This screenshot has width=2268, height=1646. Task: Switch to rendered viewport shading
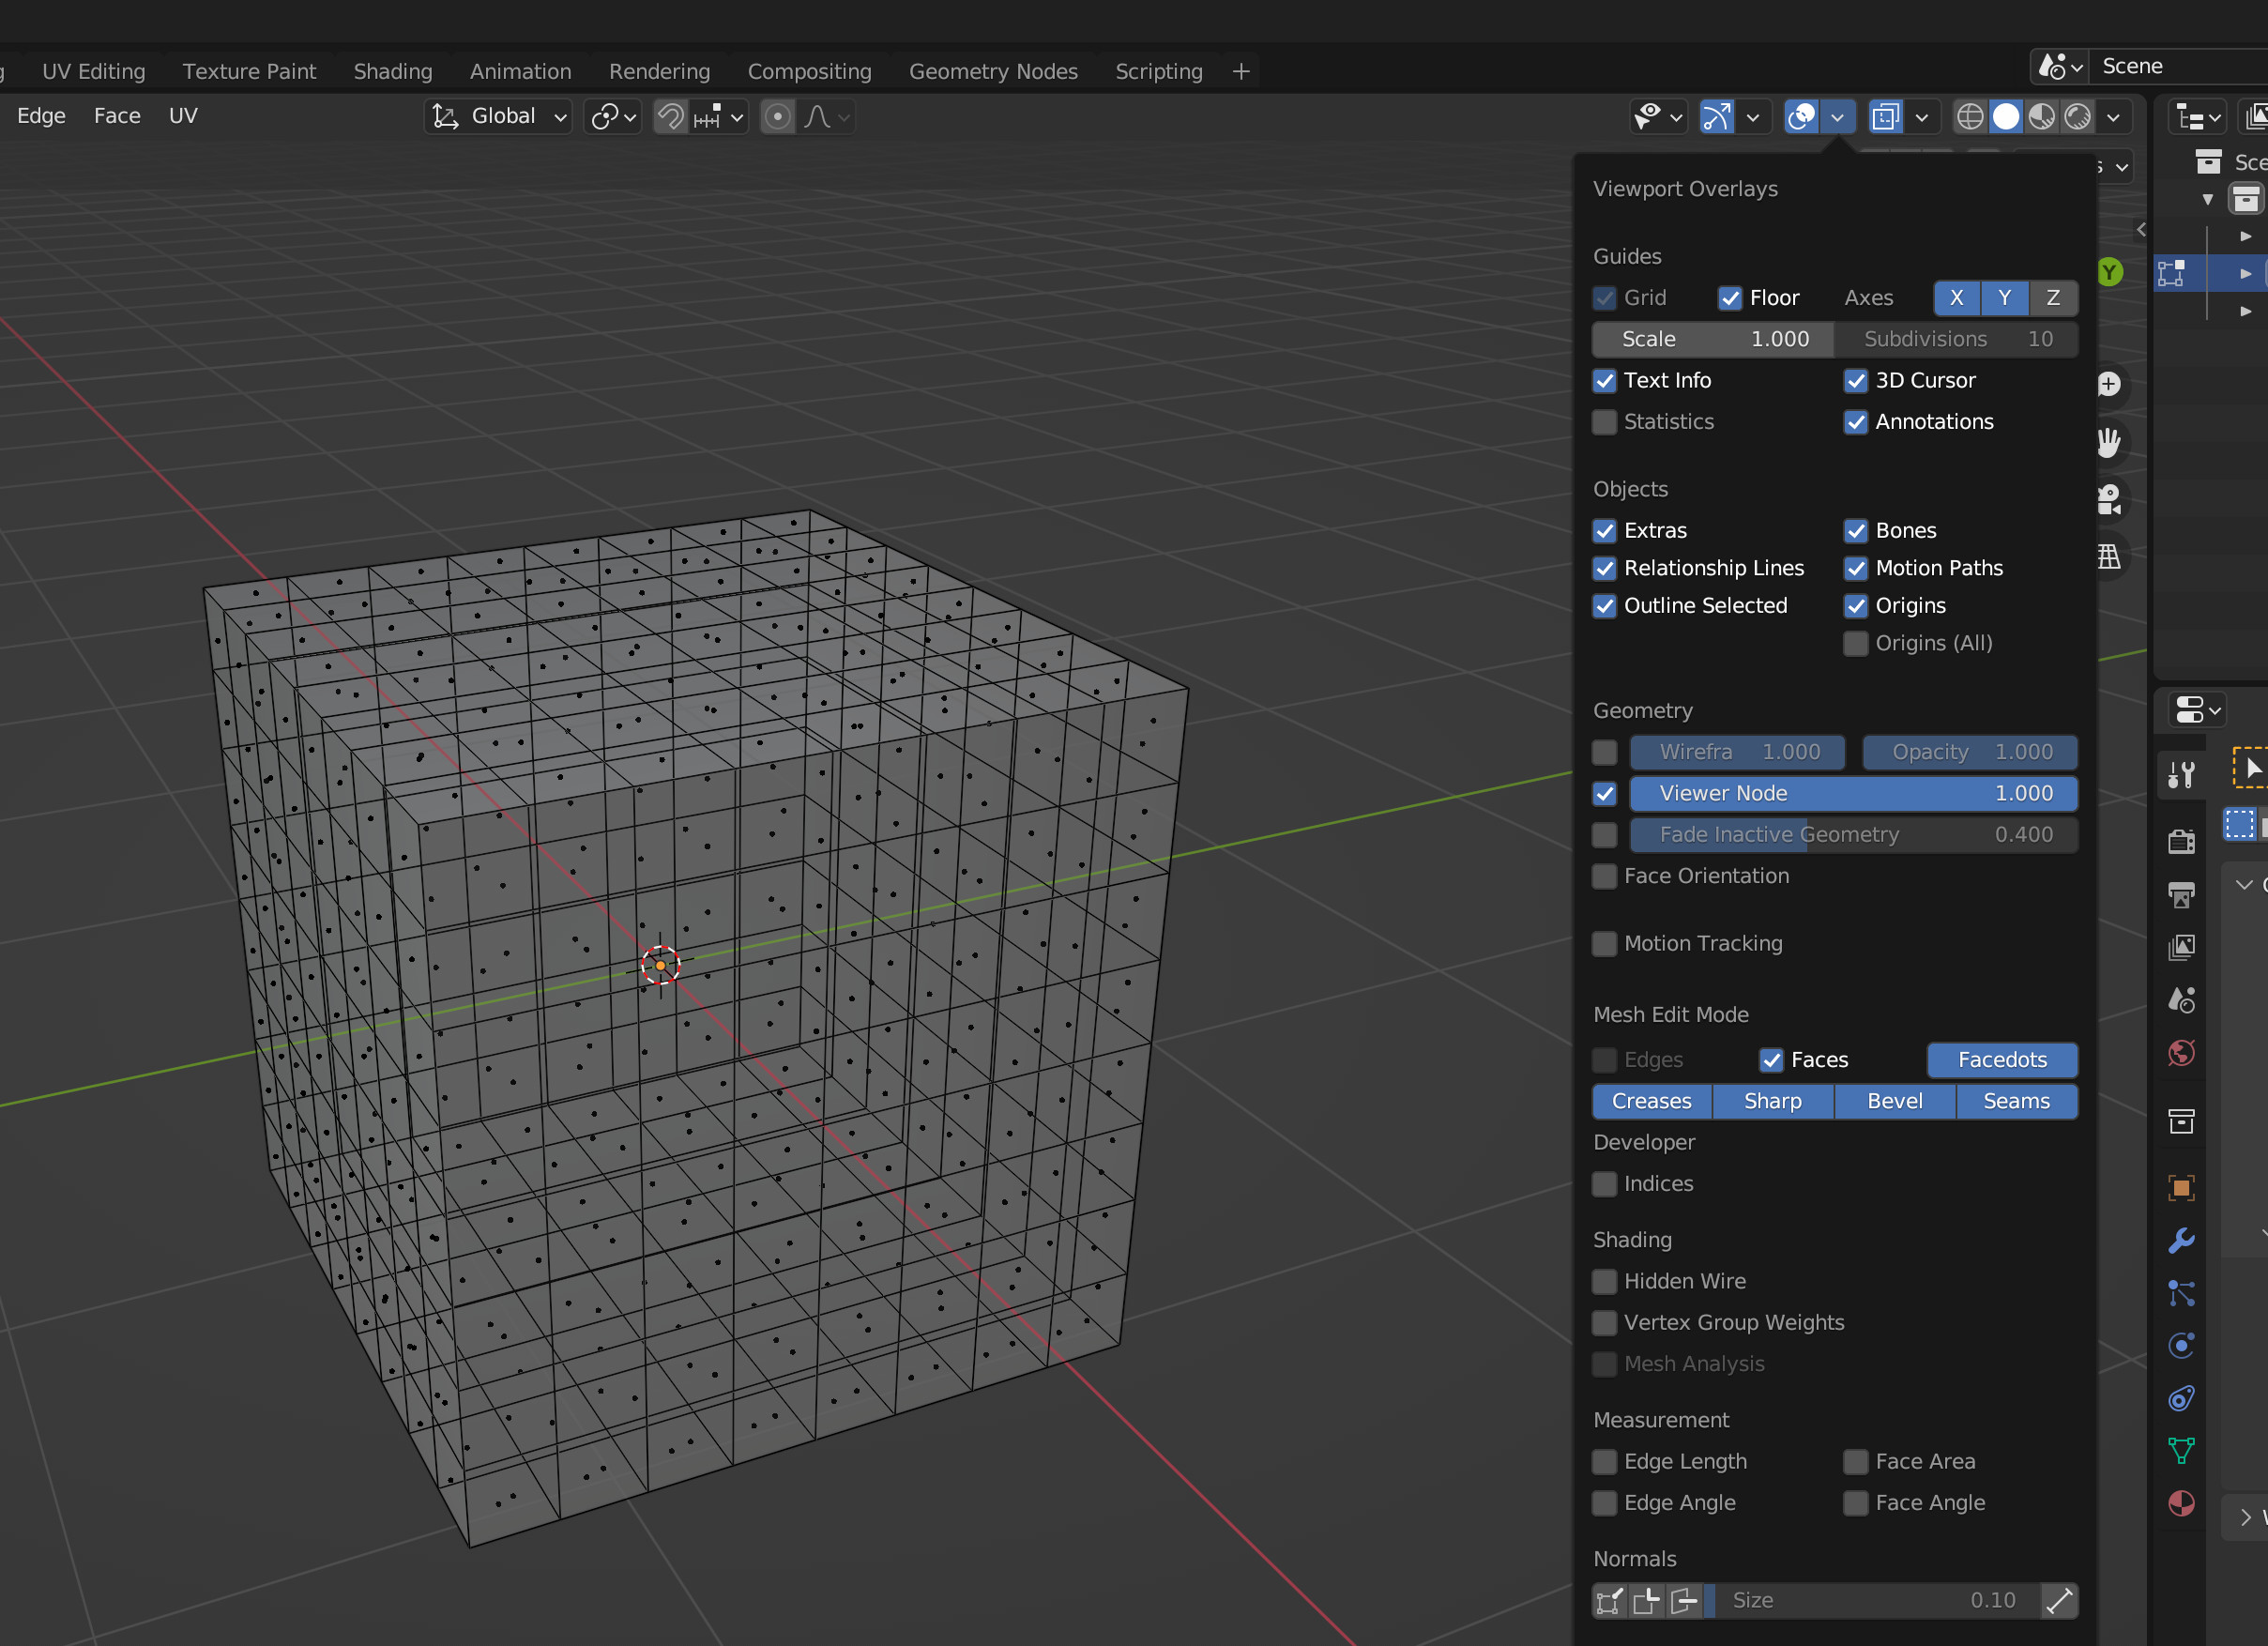click(2077, 117)
